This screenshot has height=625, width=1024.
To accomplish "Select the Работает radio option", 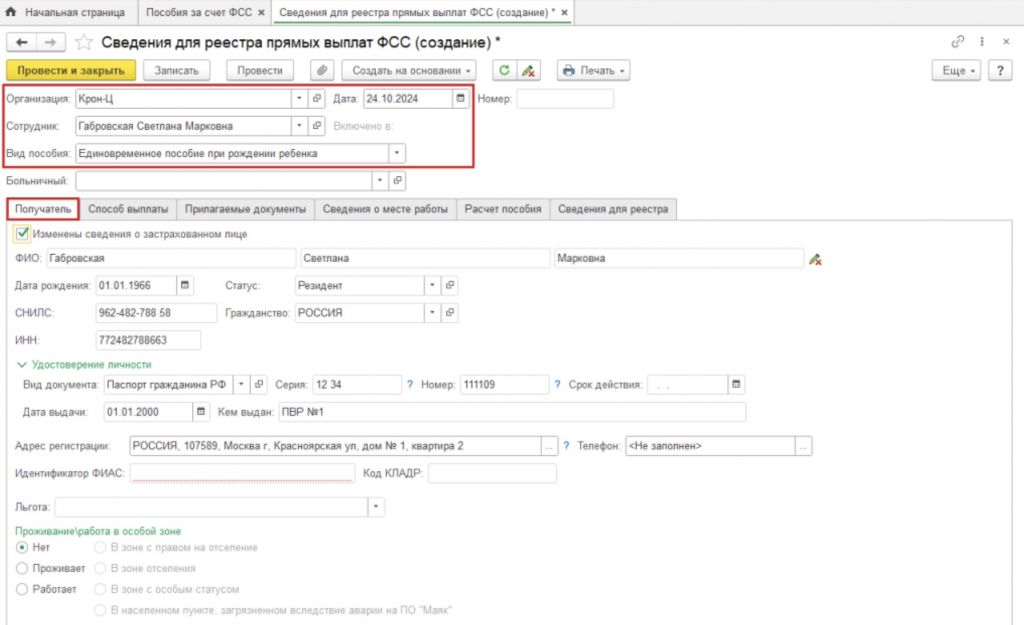I will [x=22, y=589].
